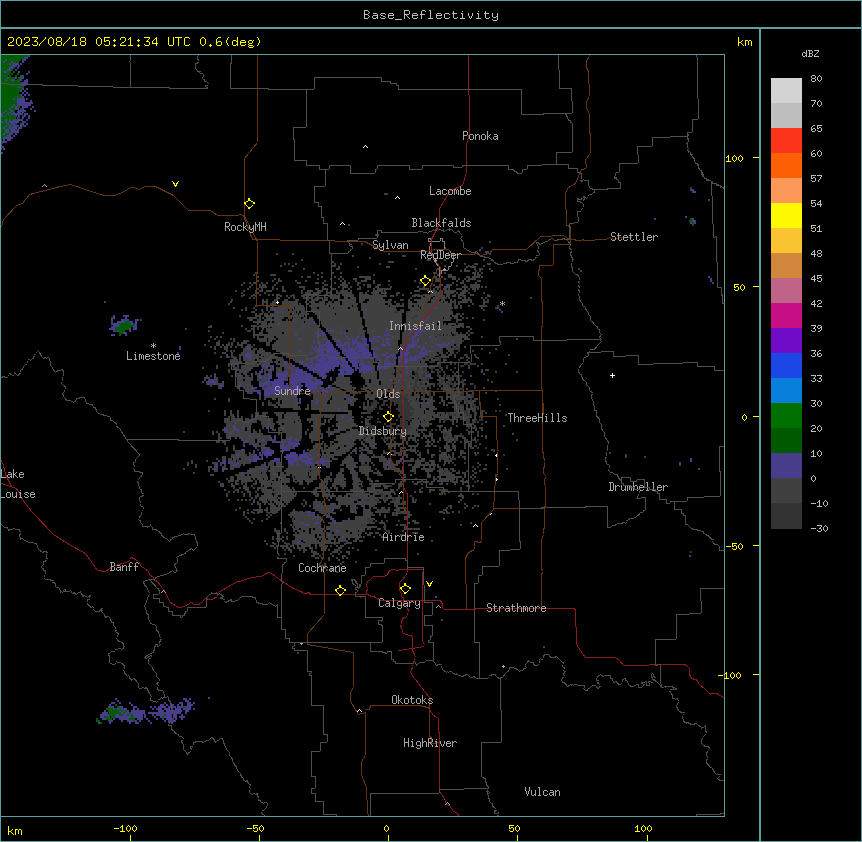This screenshot has height=842, width=862.
Task: Click the HighRiver city label
Action: coord(430,743)
